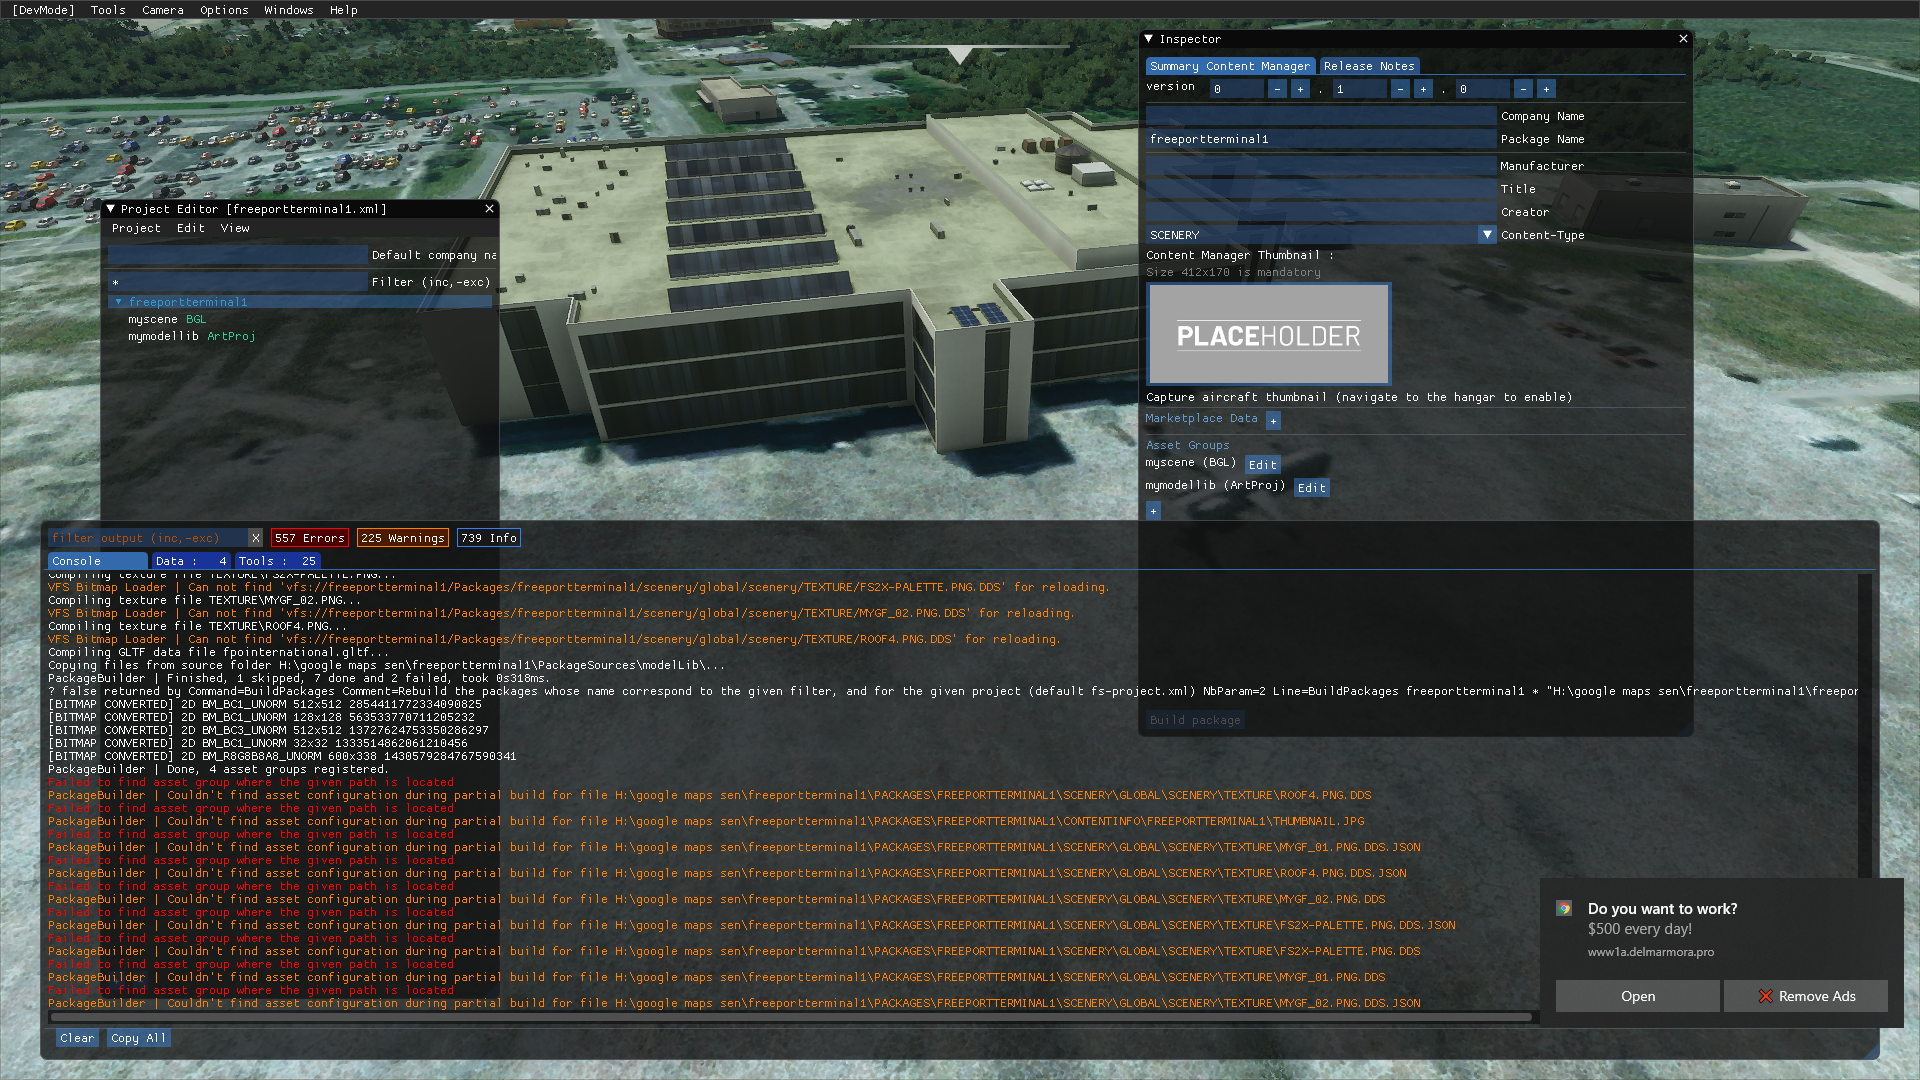Collapse the Project Editor window triangle
The width and height of the screenshot is (1920, 1080).
point(111,209)
